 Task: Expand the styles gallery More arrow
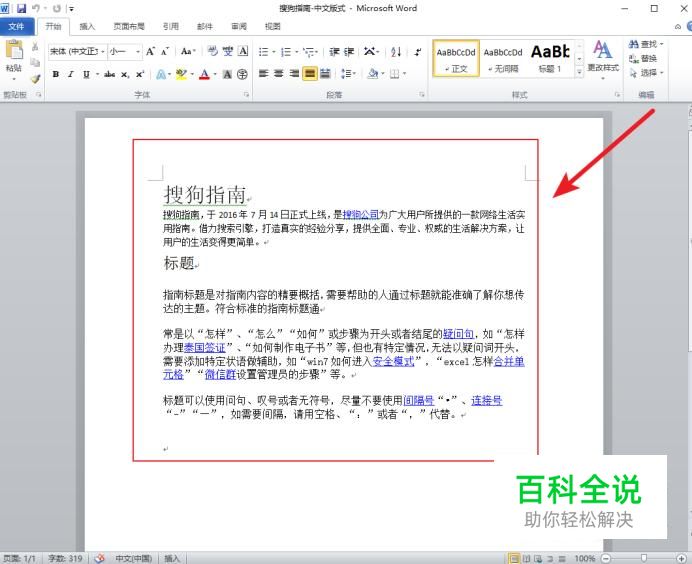579,71
